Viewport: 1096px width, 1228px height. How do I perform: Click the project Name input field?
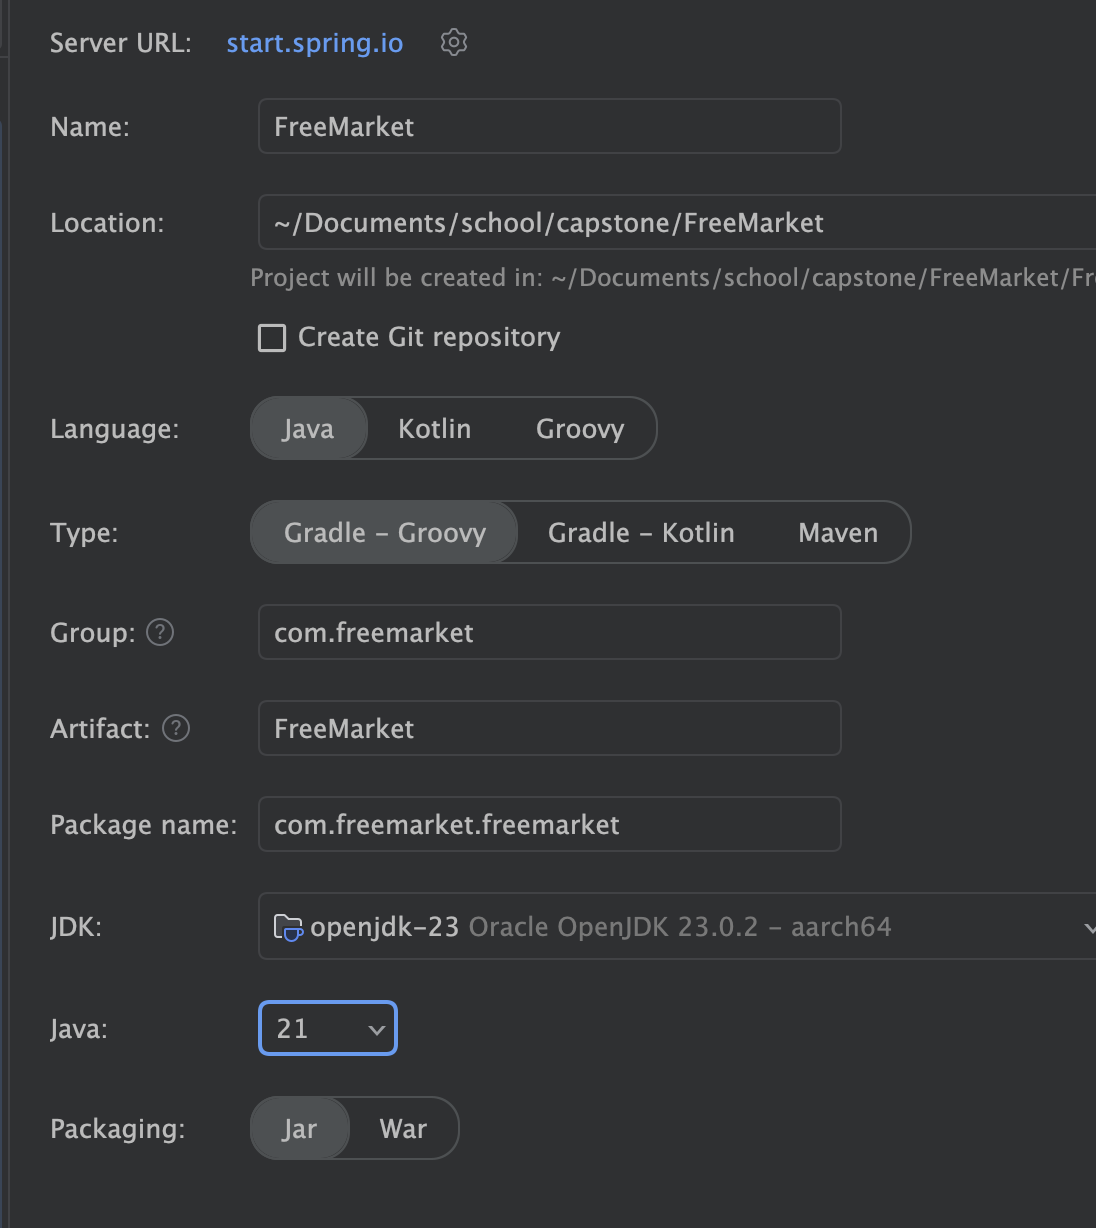point(549,127)
